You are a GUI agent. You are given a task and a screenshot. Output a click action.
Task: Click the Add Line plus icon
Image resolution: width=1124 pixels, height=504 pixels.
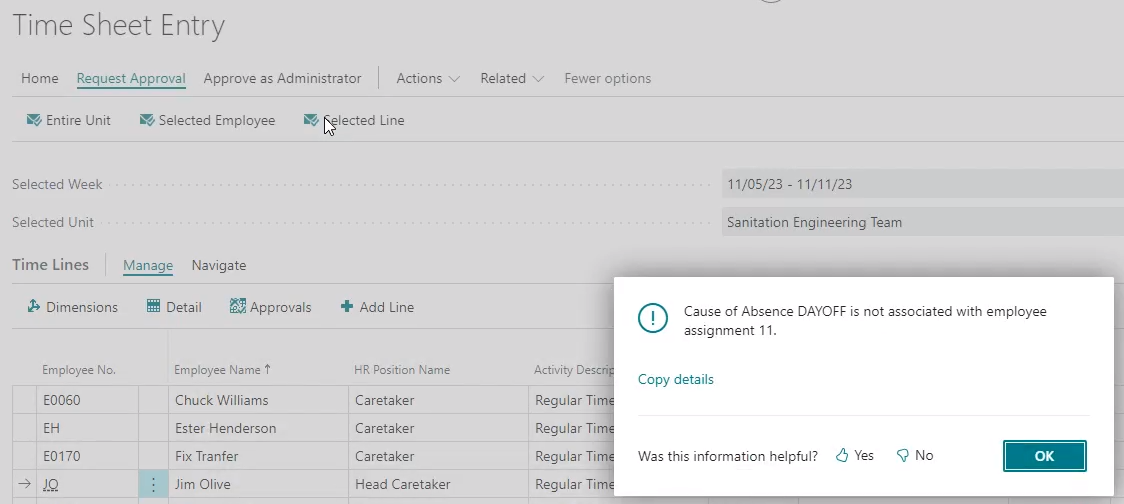pos(347,307)
